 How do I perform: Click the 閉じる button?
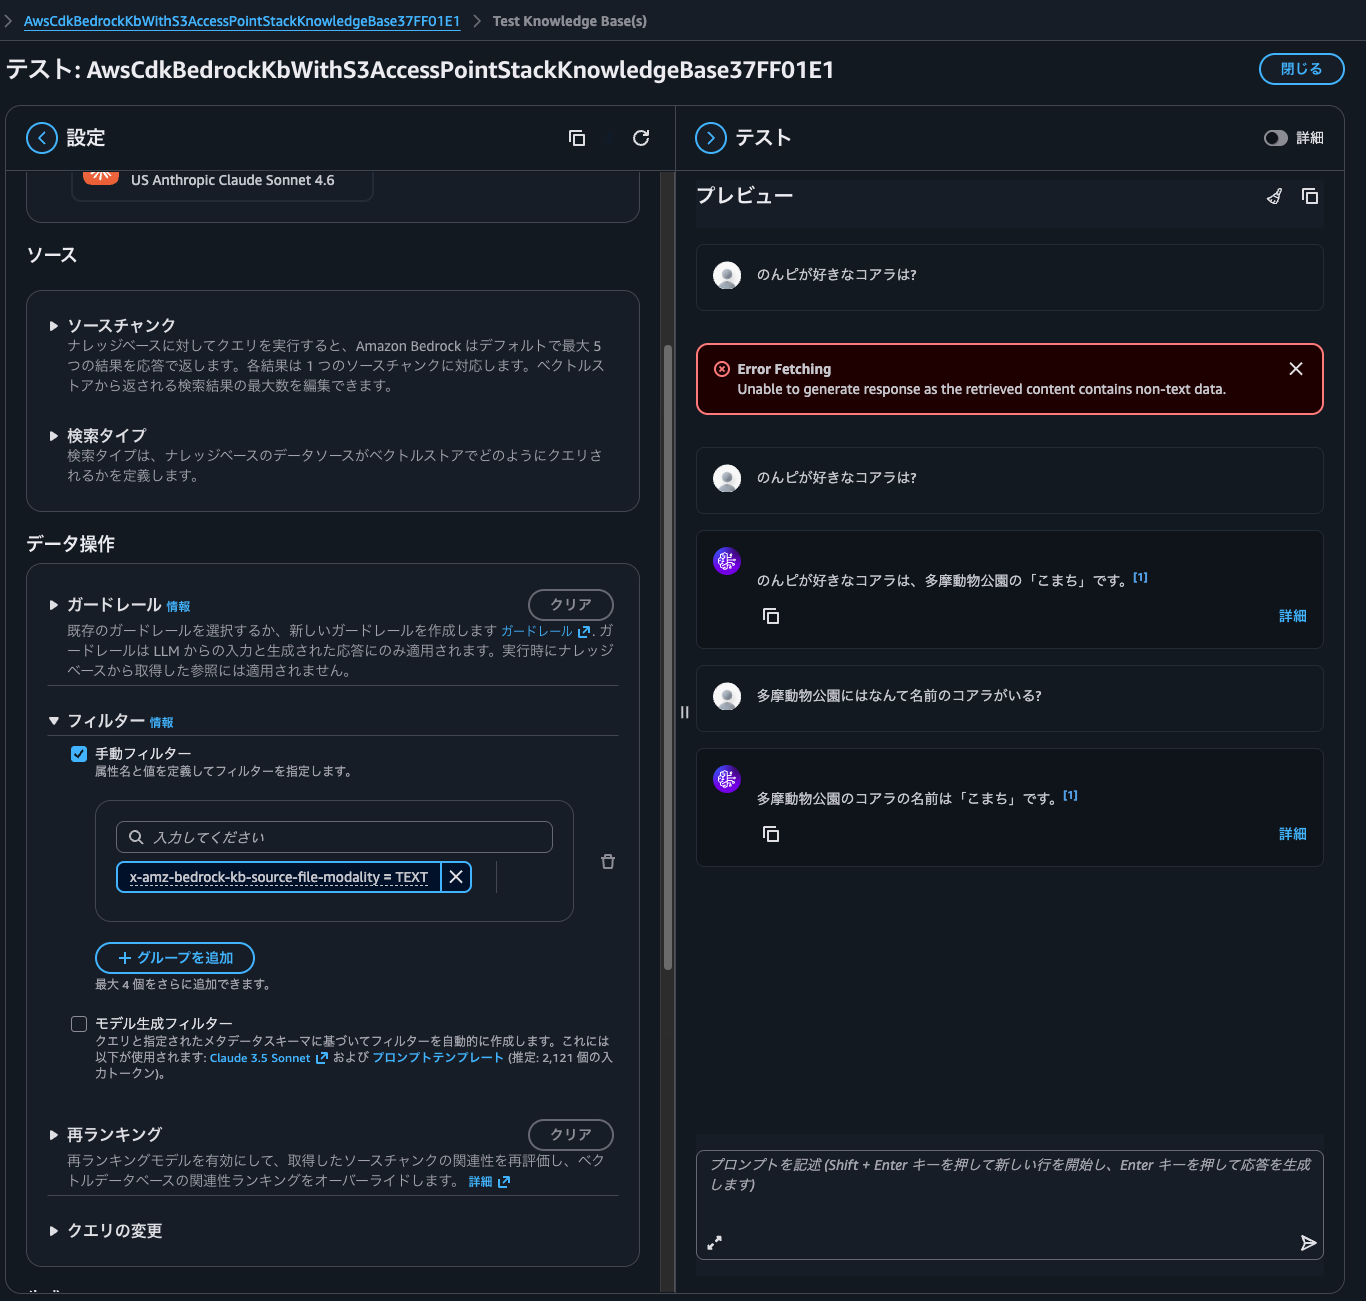(x=1301, y=69)
